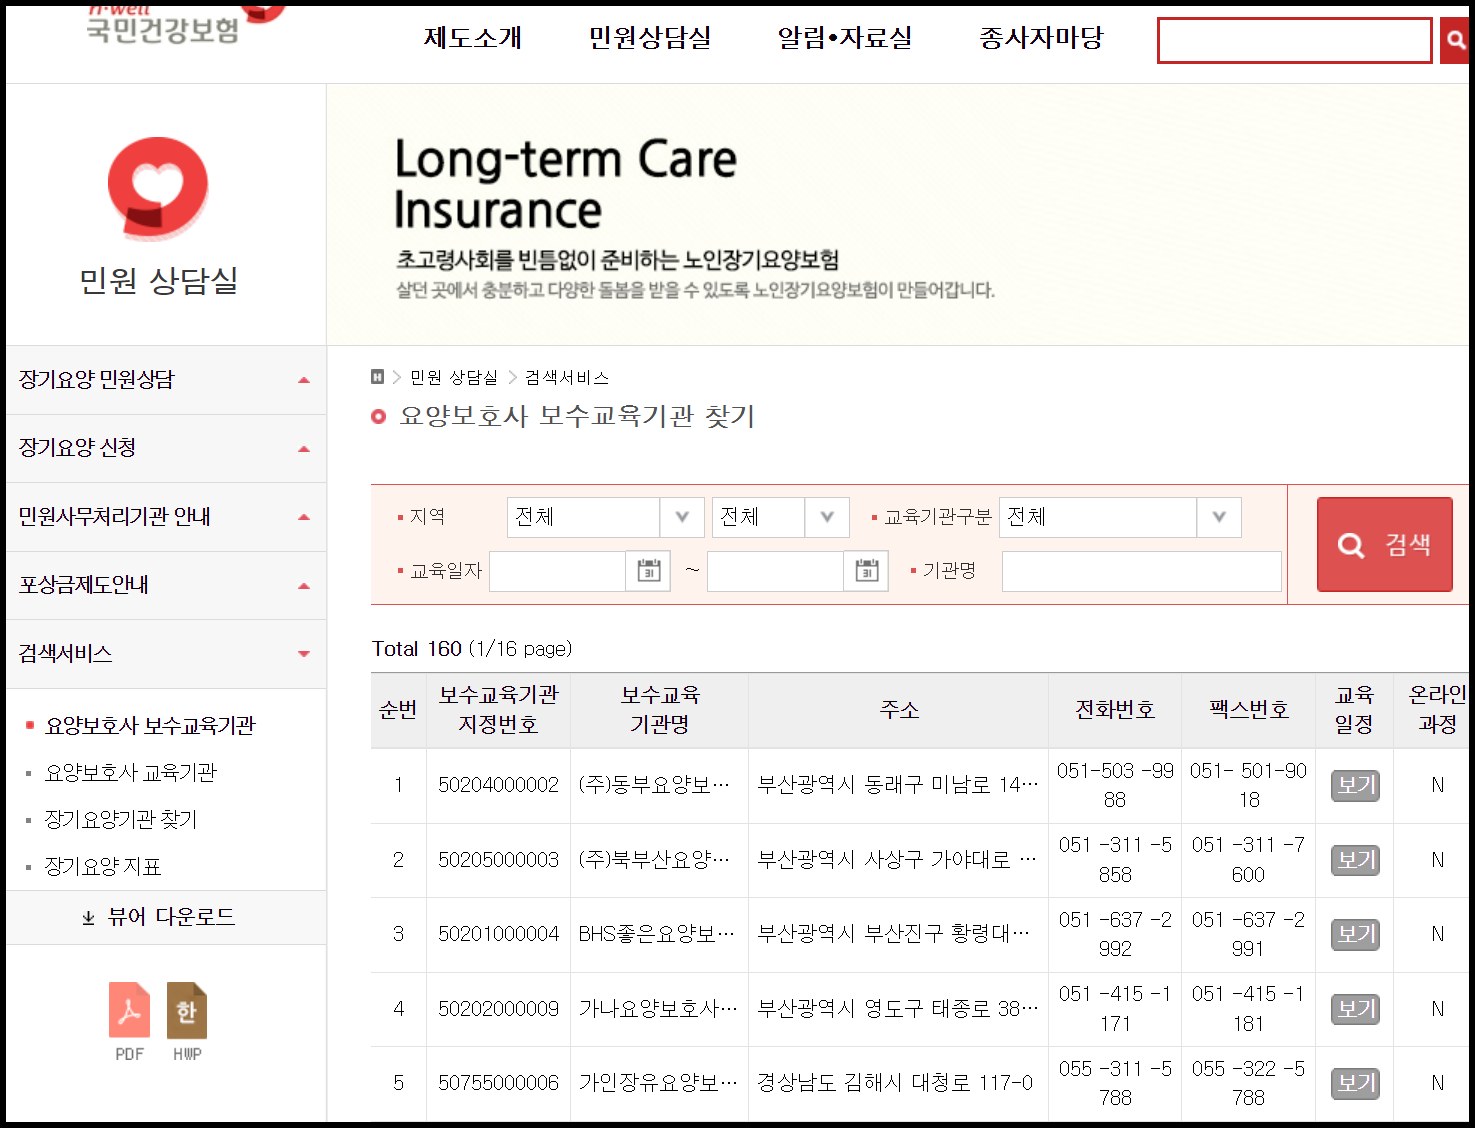Open the end date calendar picker
1475x1128 pixels.
866,571
